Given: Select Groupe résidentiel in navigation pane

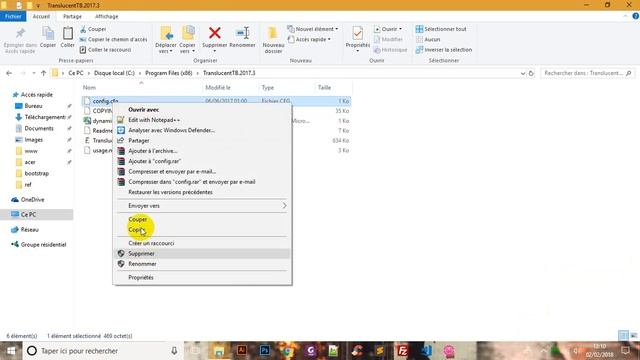Looking at the screenshot, I should (43, 245).
